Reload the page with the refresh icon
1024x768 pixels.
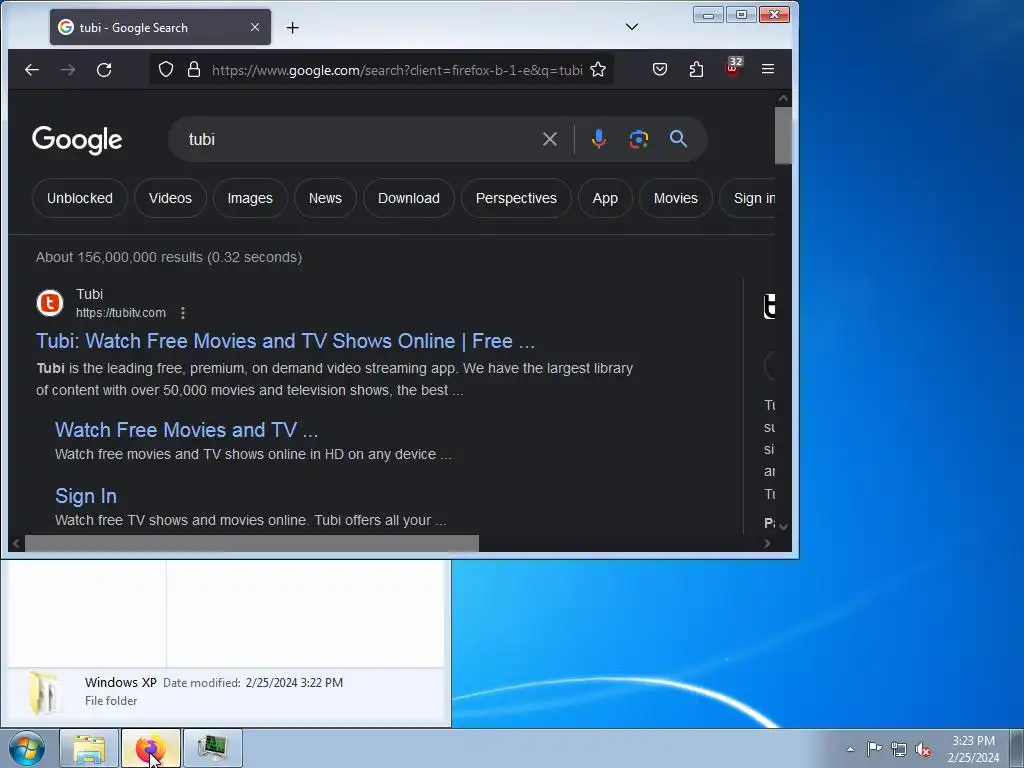pyautogui.click(x=104, y=70)
